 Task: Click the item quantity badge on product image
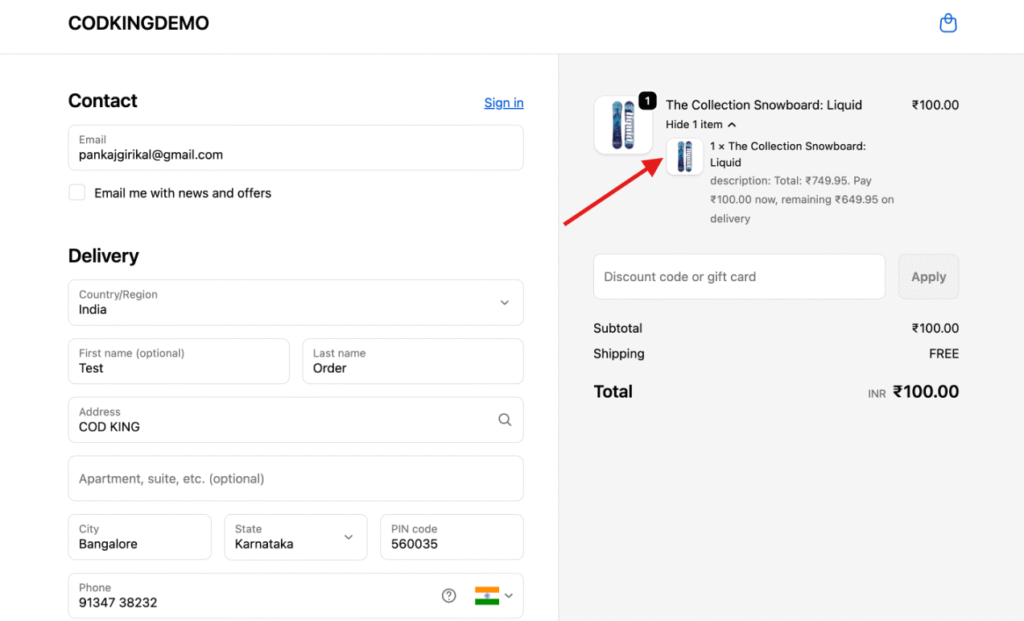tap(647, 101)
